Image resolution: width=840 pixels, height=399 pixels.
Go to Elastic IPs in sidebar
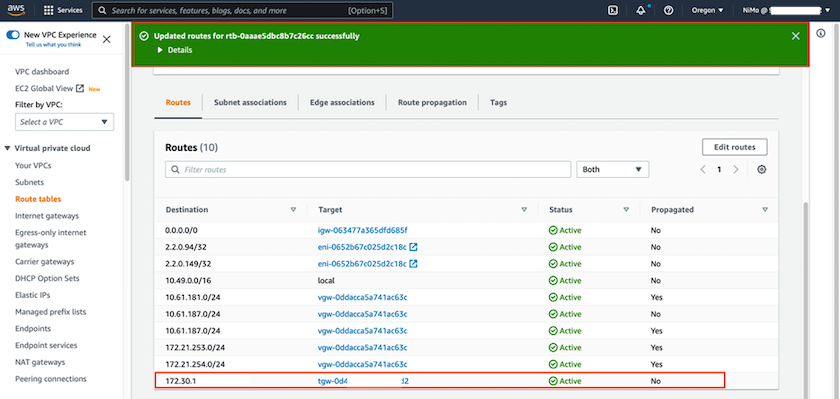(x=33, y=295)
